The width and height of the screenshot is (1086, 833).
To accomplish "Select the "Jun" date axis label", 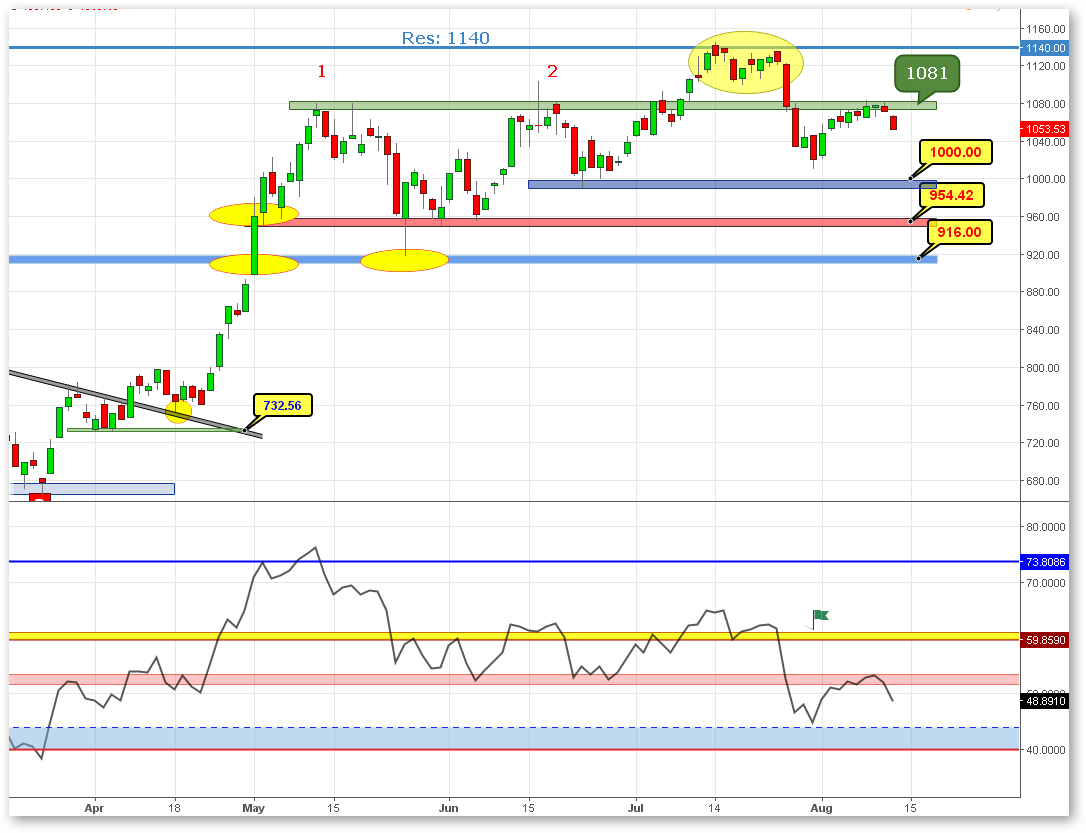I will coord(448,808).
